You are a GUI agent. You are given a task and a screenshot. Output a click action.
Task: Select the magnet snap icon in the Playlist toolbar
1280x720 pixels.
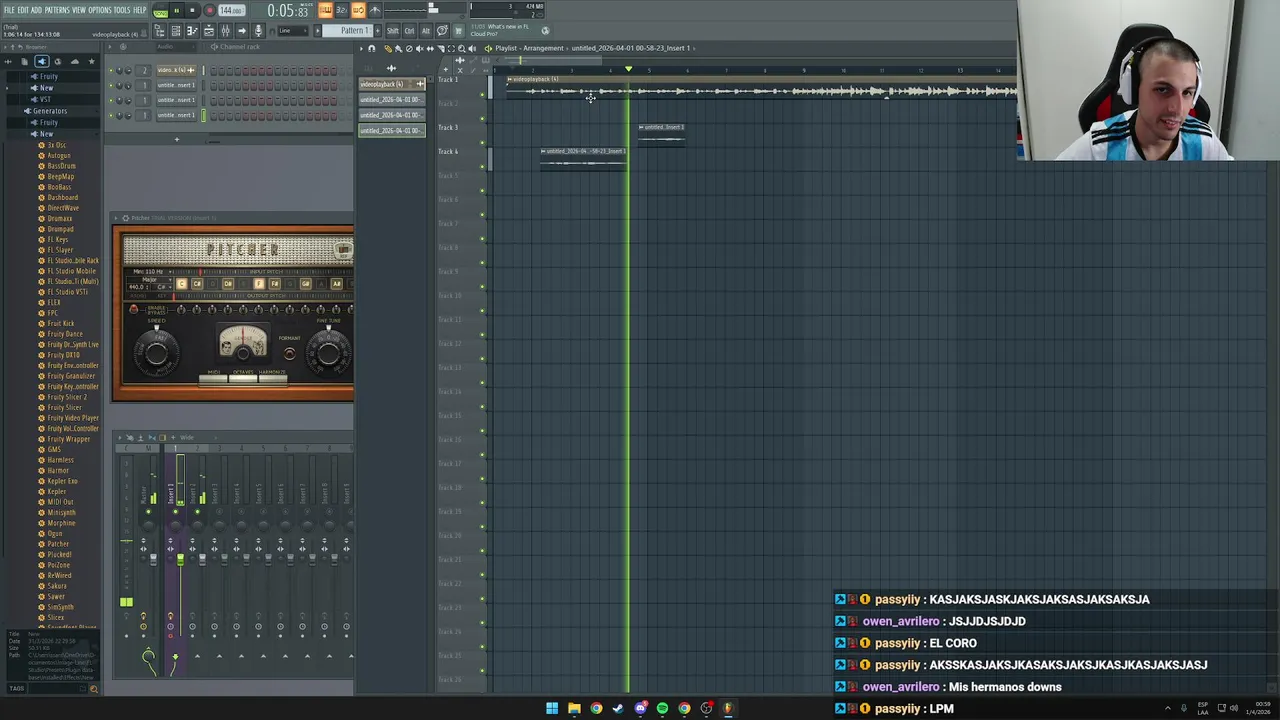(372, 48)
